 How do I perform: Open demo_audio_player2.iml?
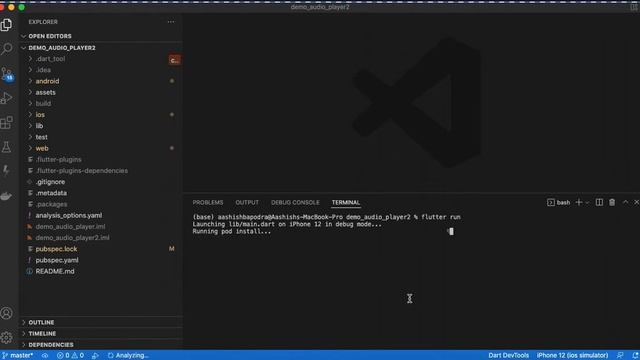click(x=101, y=238)
